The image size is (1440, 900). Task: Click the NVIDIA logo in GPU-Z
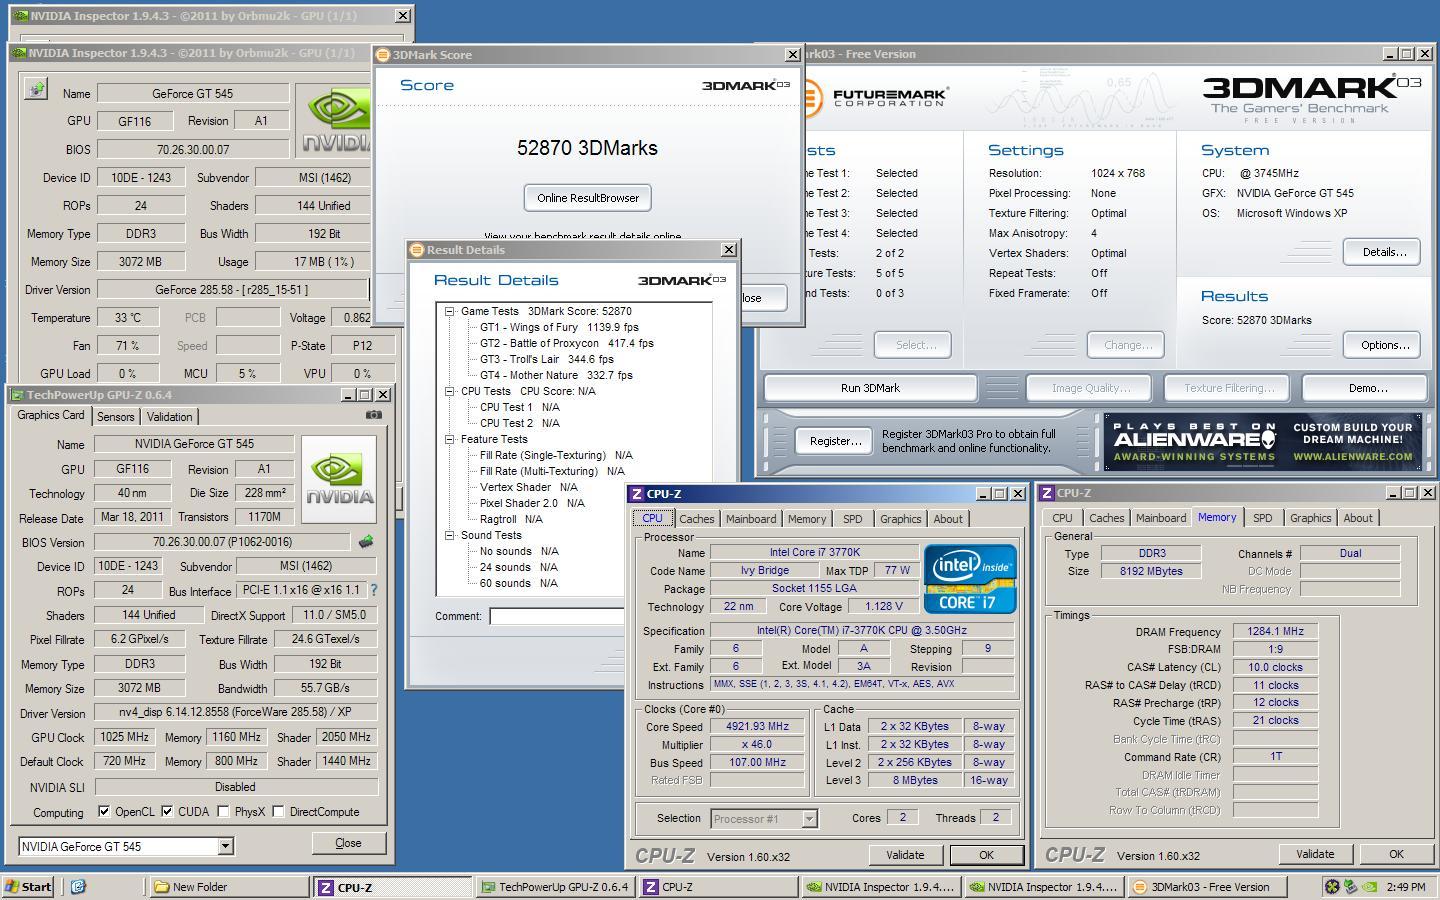coord(340,478)
